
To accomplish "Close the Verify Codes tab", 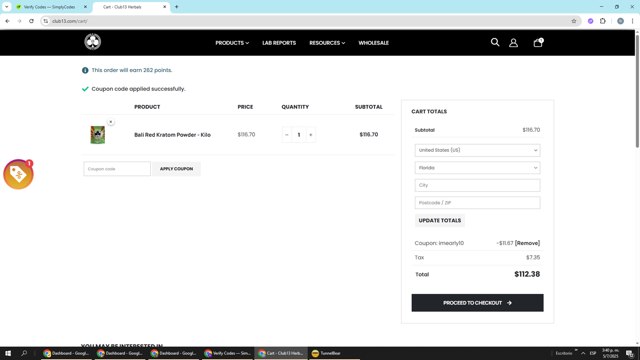I will pos(85,7).
